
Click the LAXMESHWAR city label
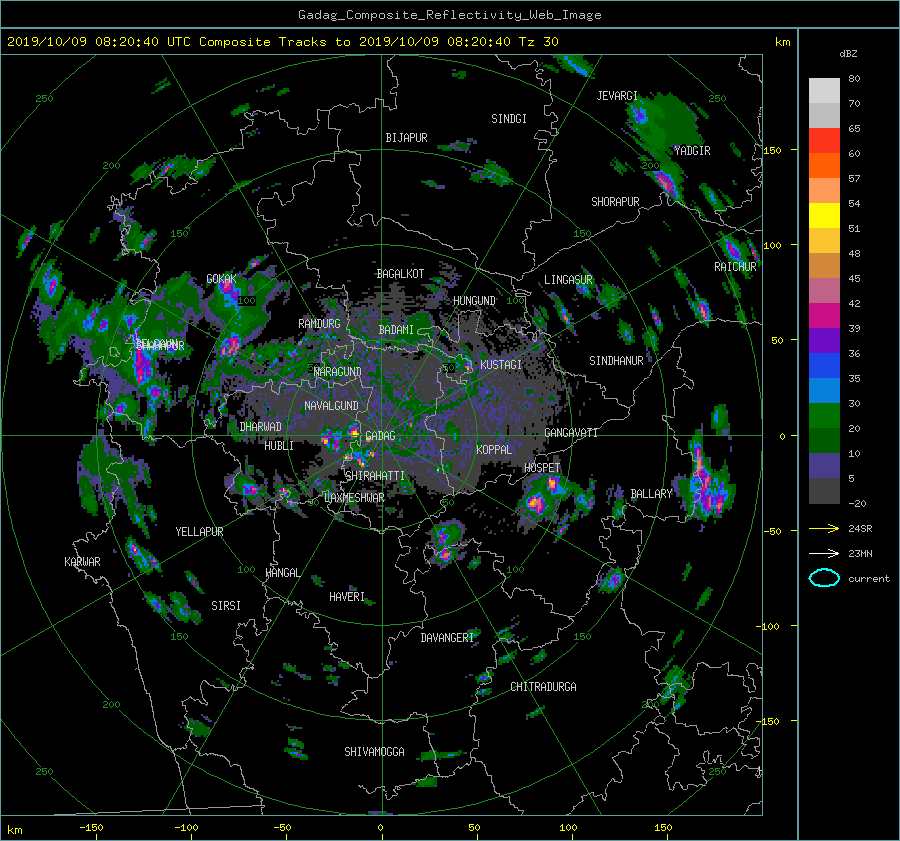354,498
